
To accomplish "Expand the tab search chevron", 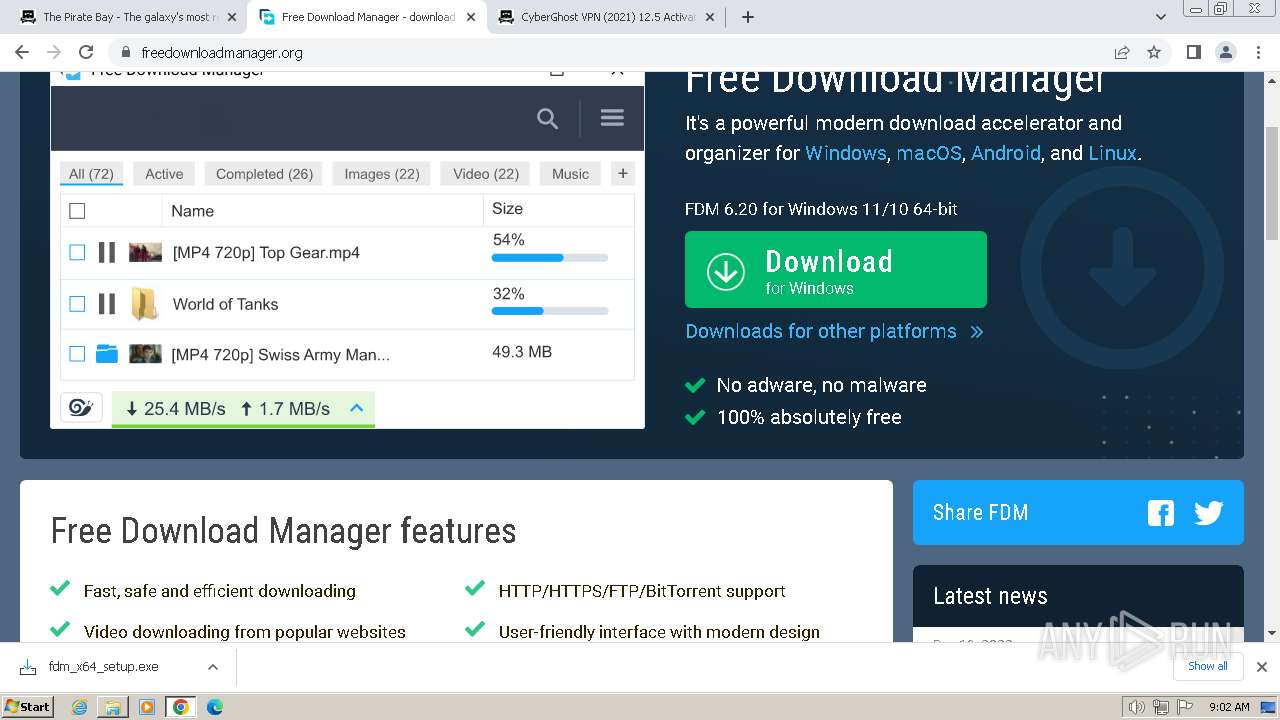I will [x=1161, y=17].
